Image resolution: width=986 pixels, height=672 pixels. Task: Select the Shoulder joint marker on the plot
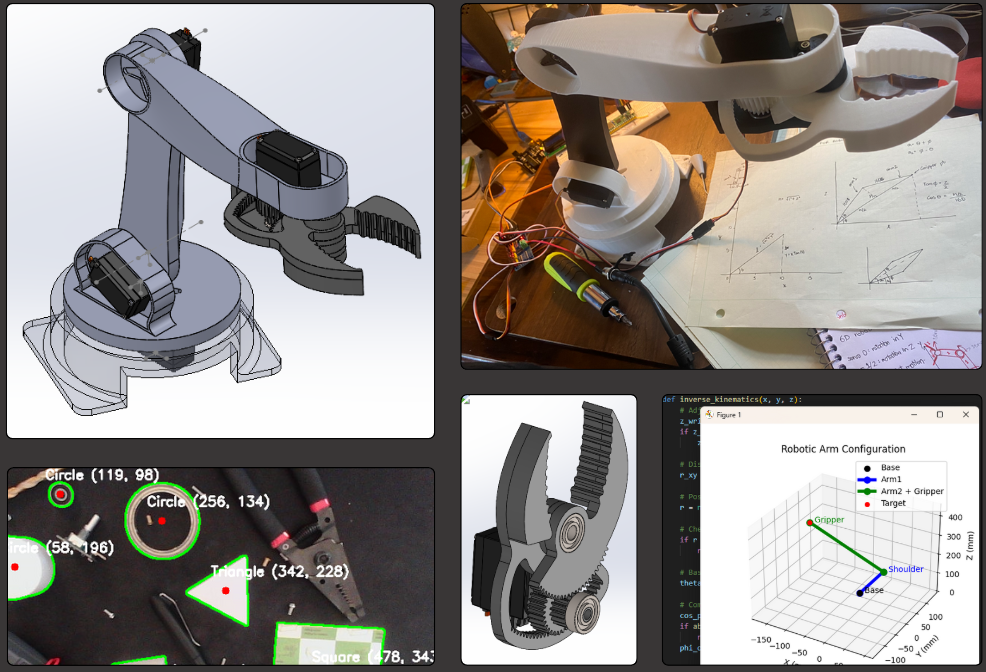[886, 571]
